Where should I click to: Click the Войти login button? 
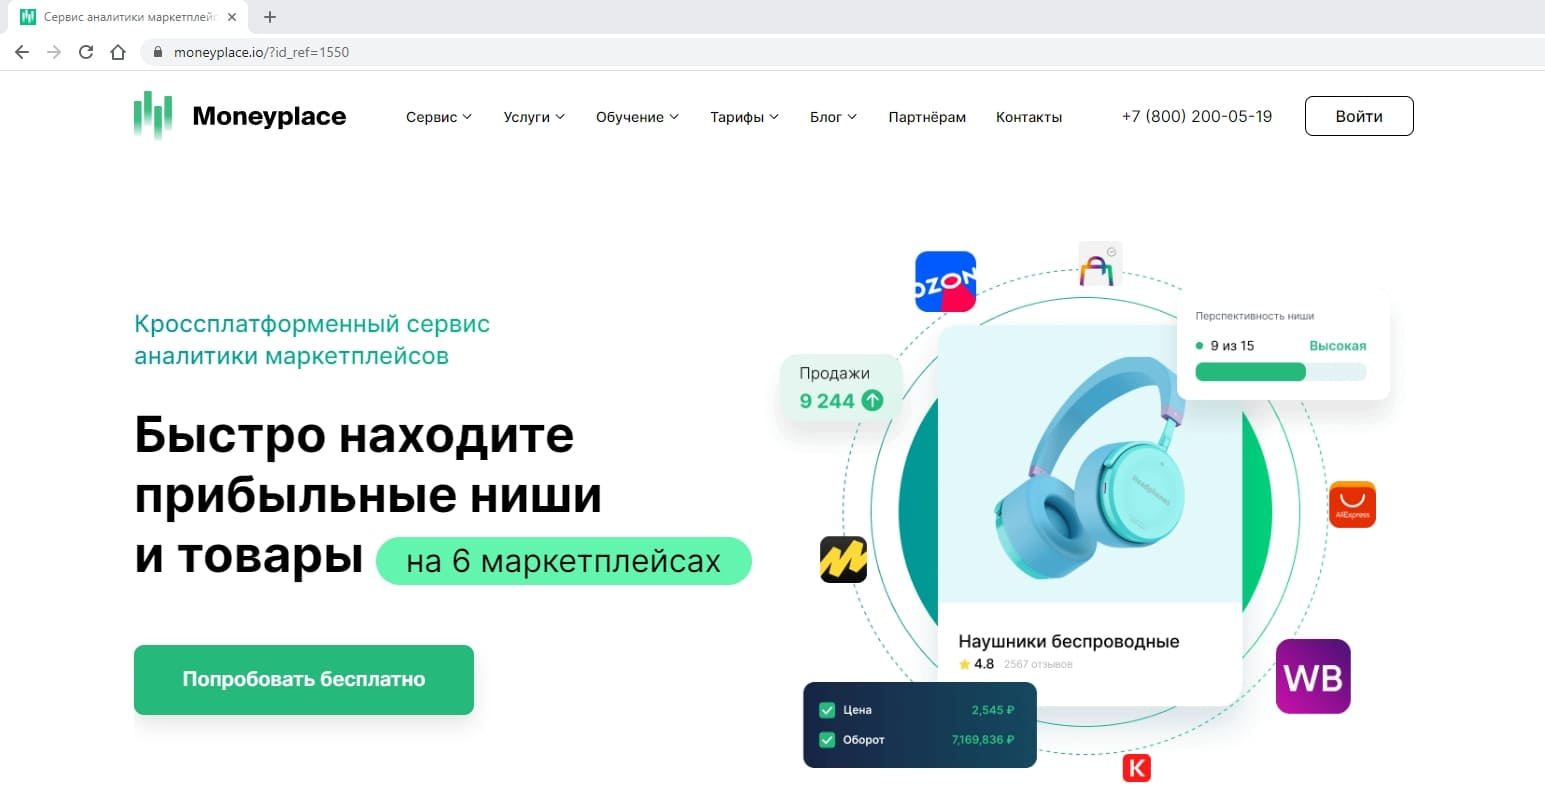(x=1359, y=116)
